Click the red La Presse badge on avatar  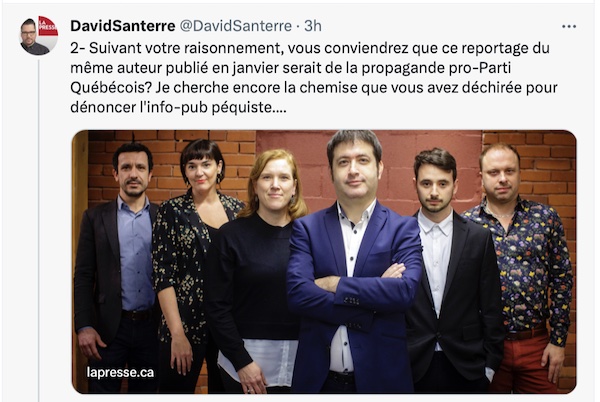point(48,25)
